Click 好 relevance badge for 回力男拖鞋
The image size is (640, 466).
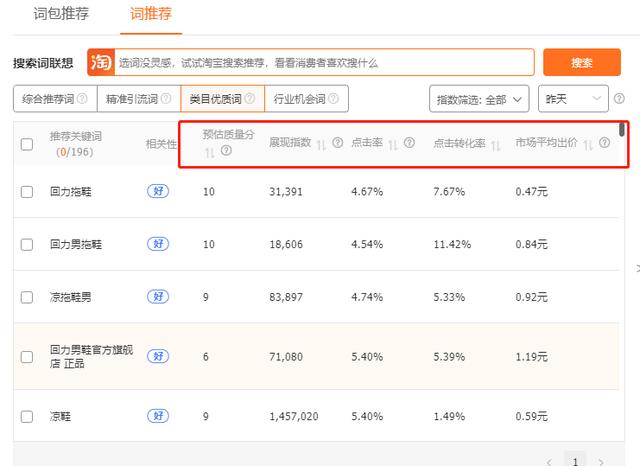pyautogui.click(x=158, y=244)
